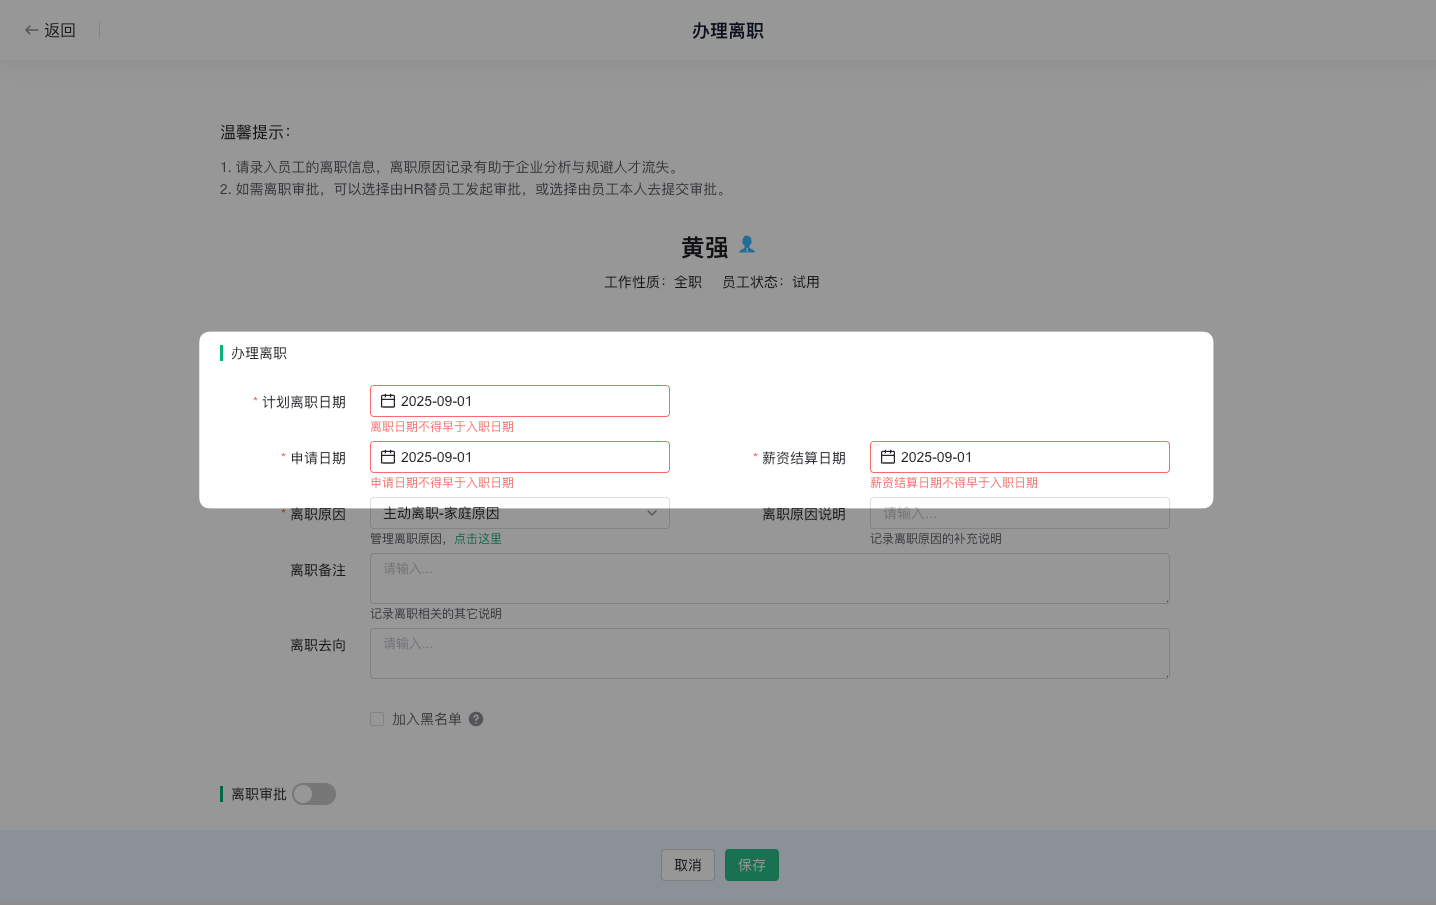Open the 离职原因 dropdown
Viewport: 1436px width, 905px height.
[x=519, y=513]
